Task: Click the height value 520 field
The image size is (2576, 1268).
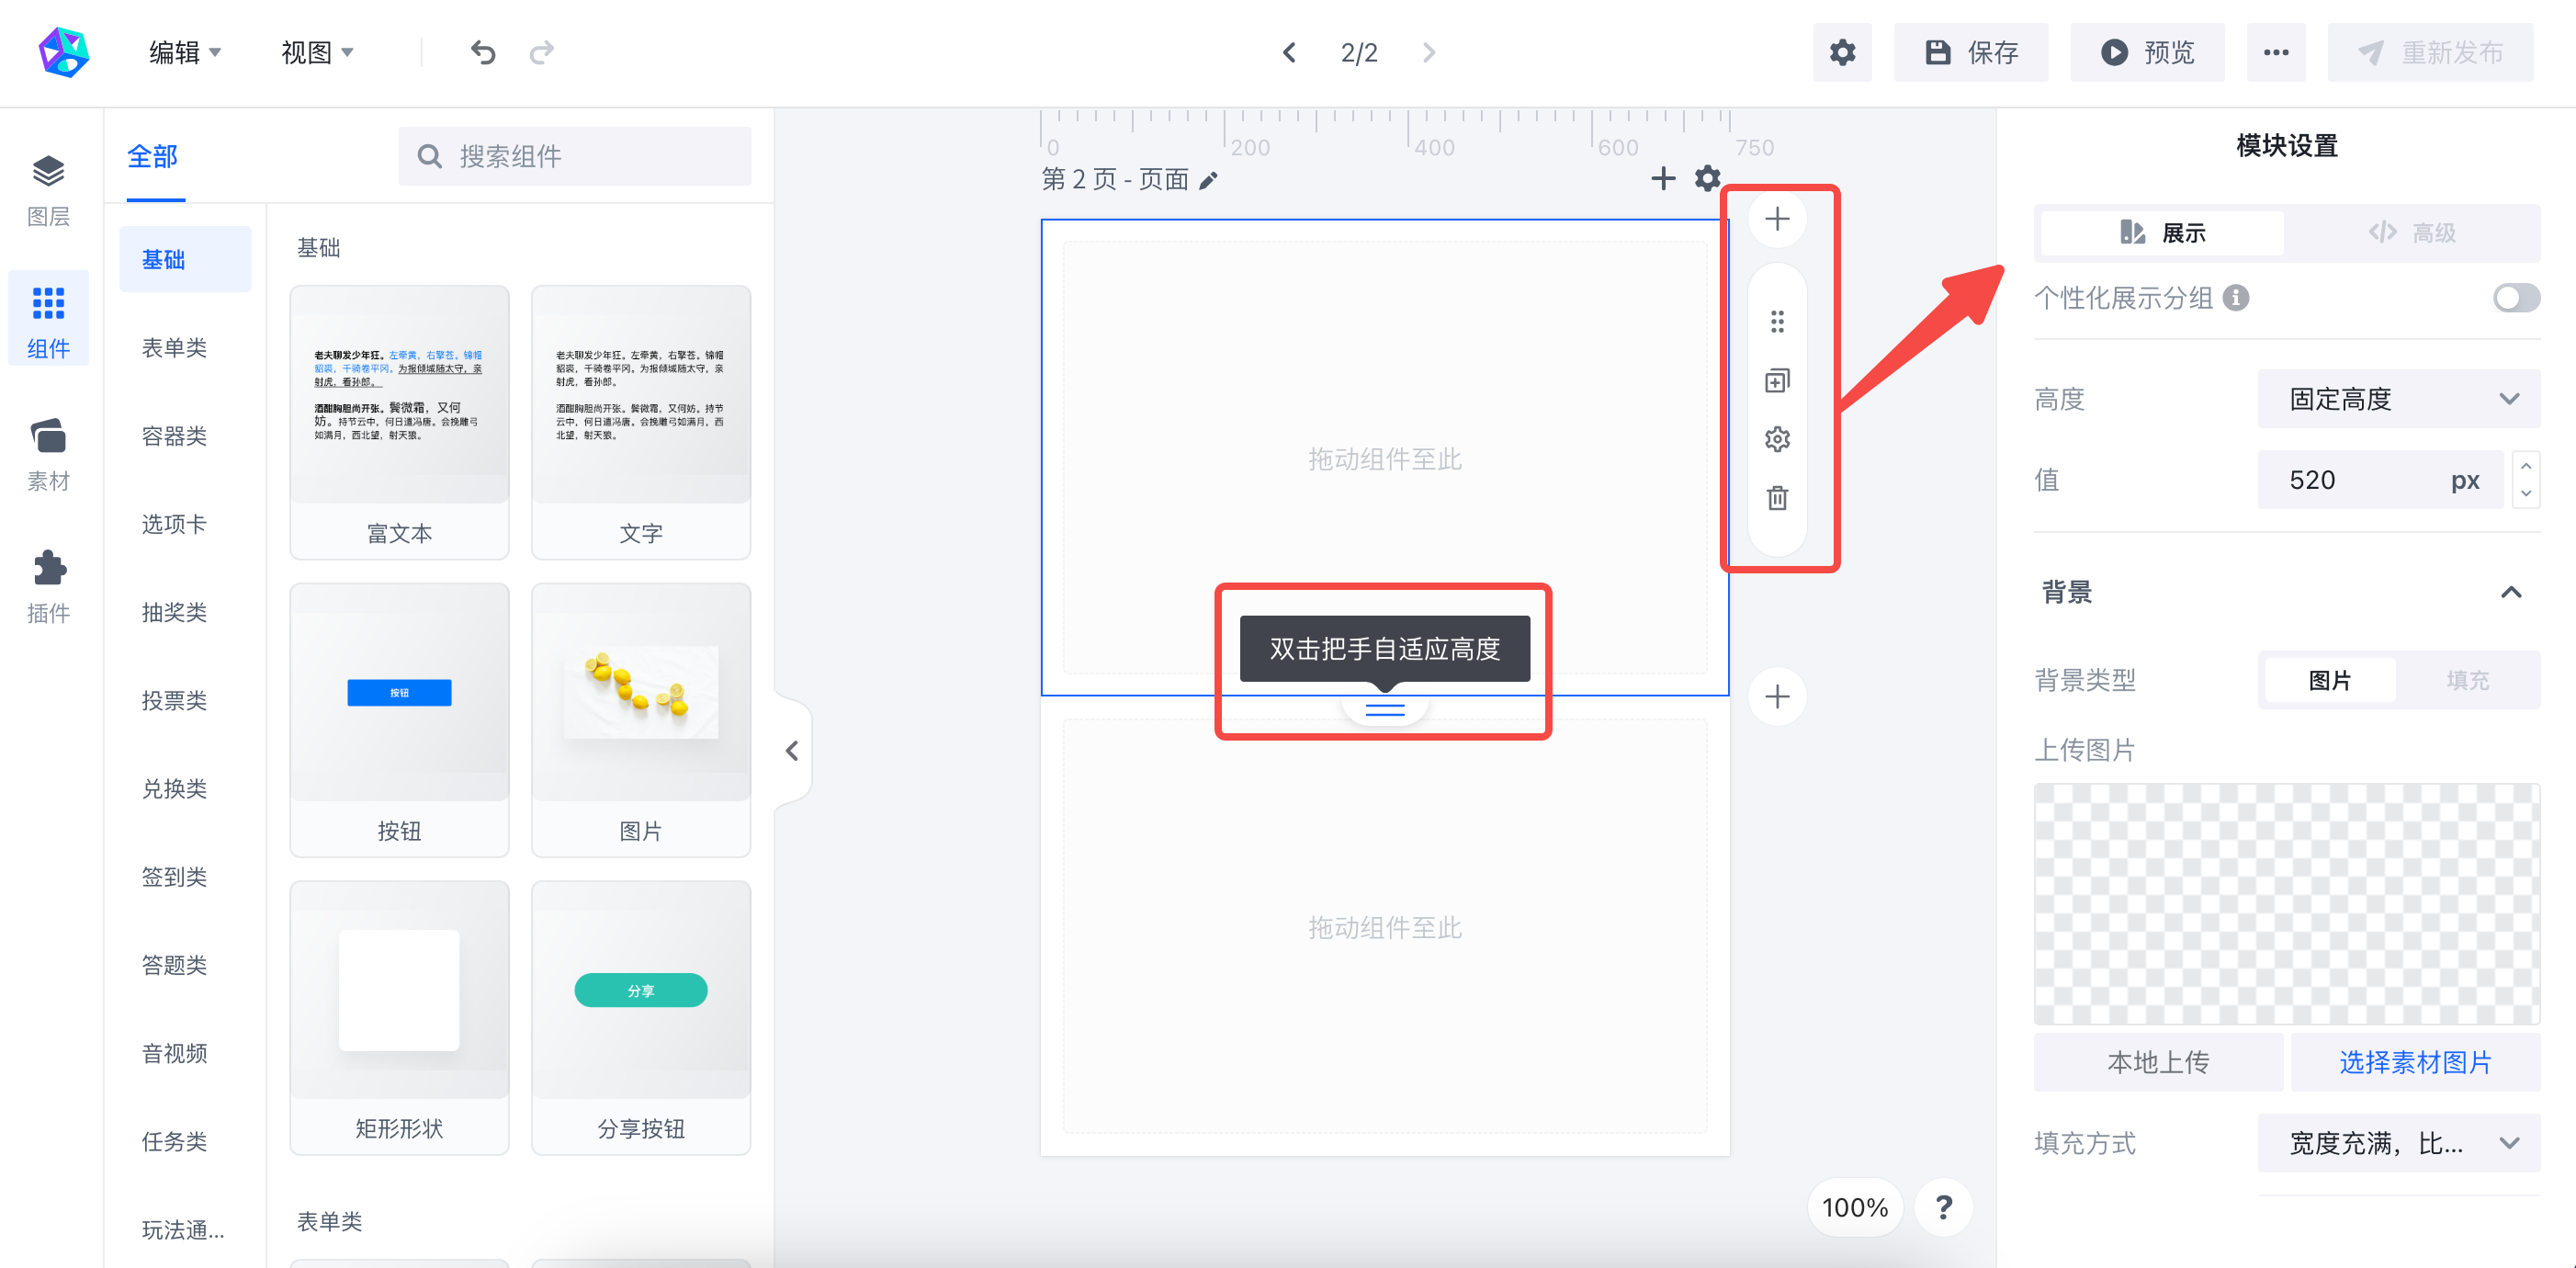Action: (2380, 479)
